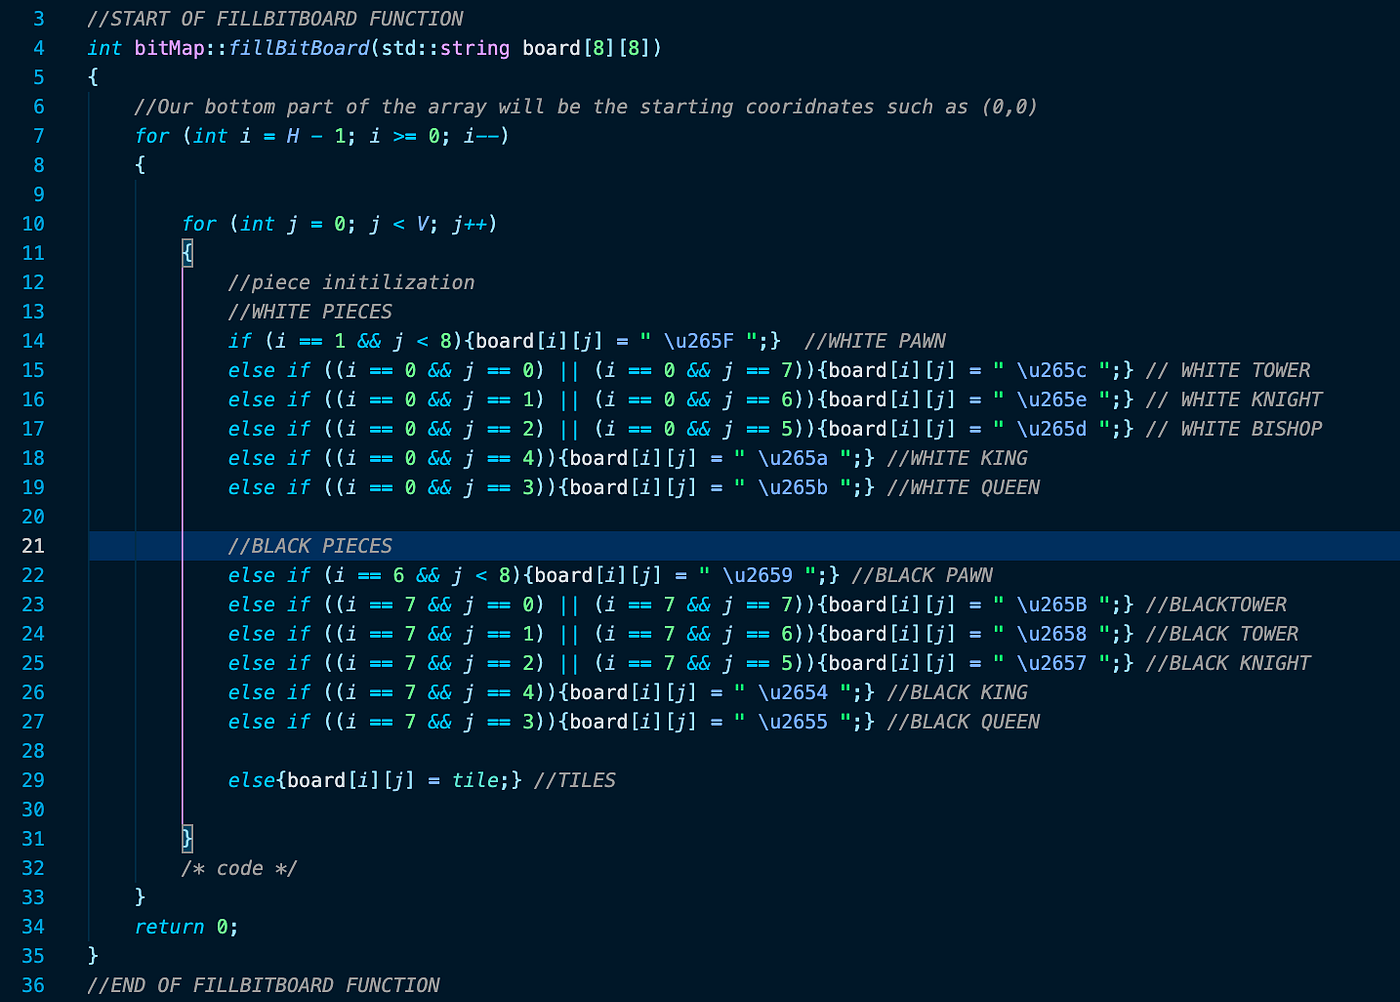Screen dimensions: 1400x1002
Task: Click the //BLACK QUEEN comment on line 27
Action: [x=962, y=721]
